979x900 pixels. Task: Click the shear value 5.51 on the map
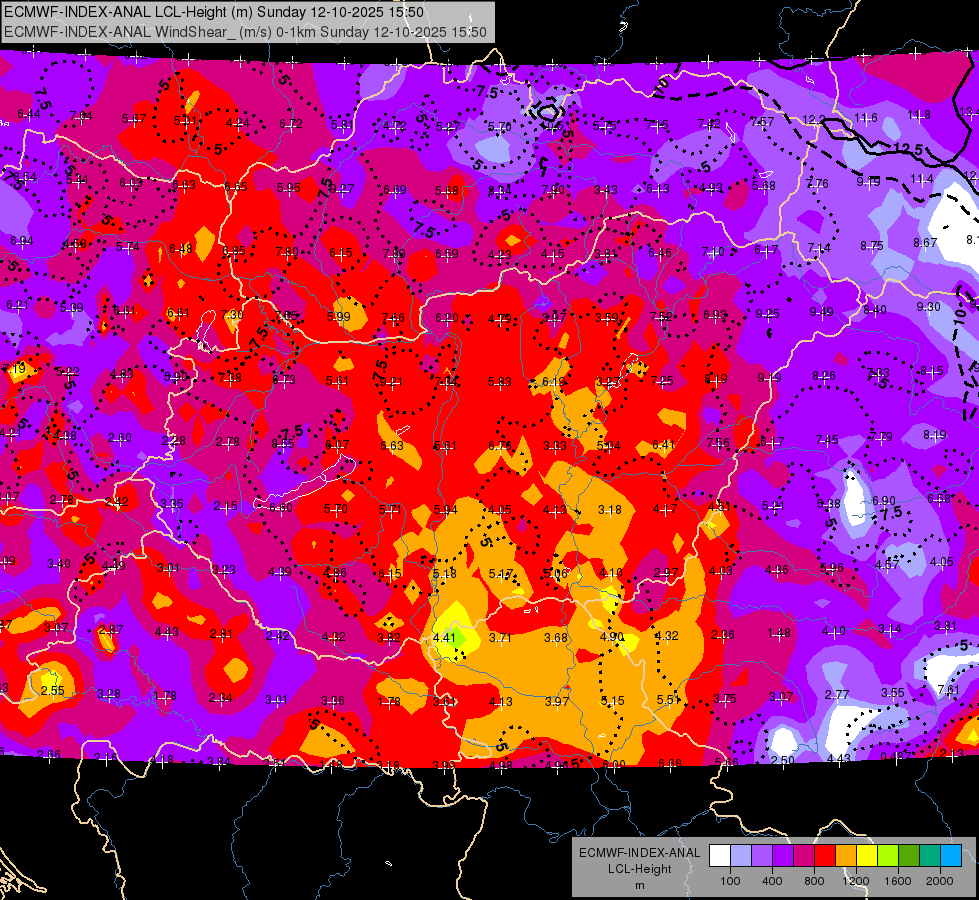[668, 700]
